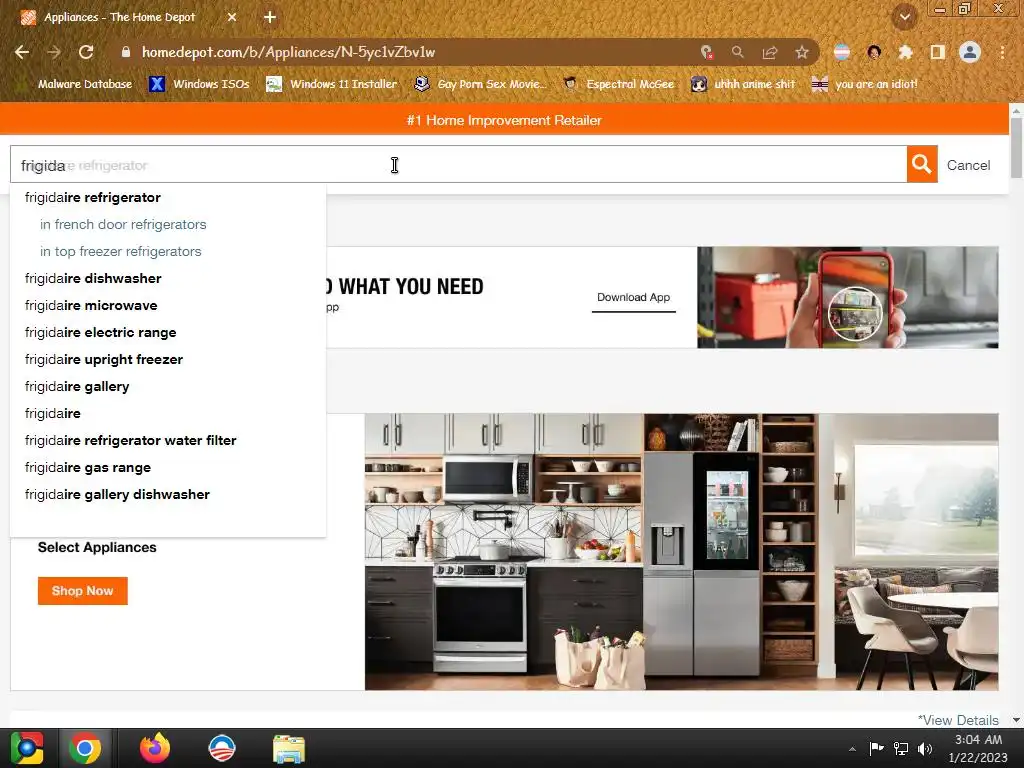This screenshot has width=1024, height=768.
Task: Click the Shop Now button
Action: pos(82,591)
